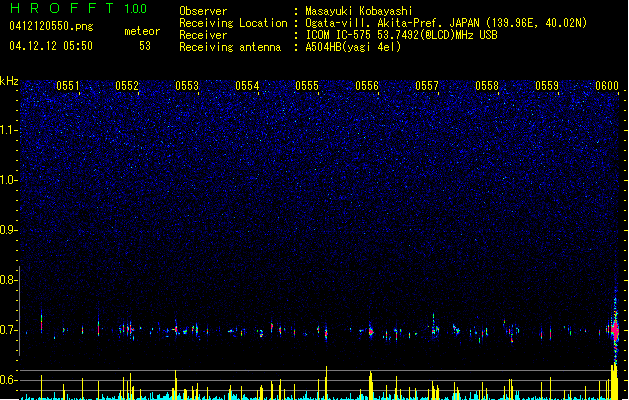Click observer name Masayuki Kobayashi
Image resolution: width=629 pixels, height=400 pixels.
coord(359,11)
